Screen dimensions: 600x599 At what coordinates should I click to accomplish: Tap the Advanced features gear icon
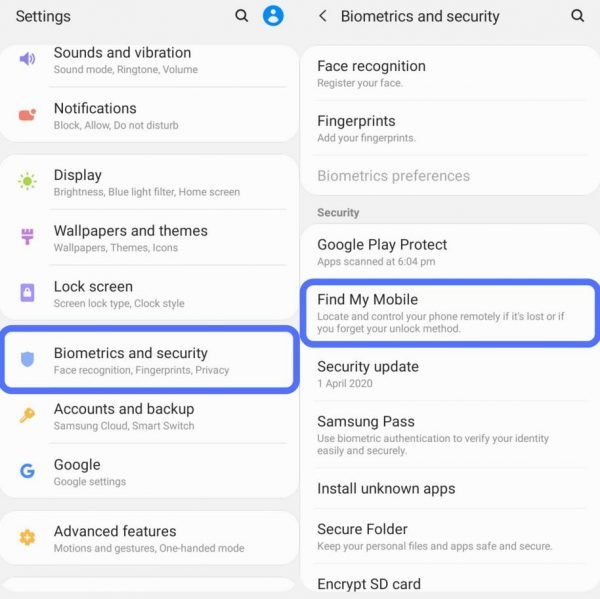click(27, 537)
